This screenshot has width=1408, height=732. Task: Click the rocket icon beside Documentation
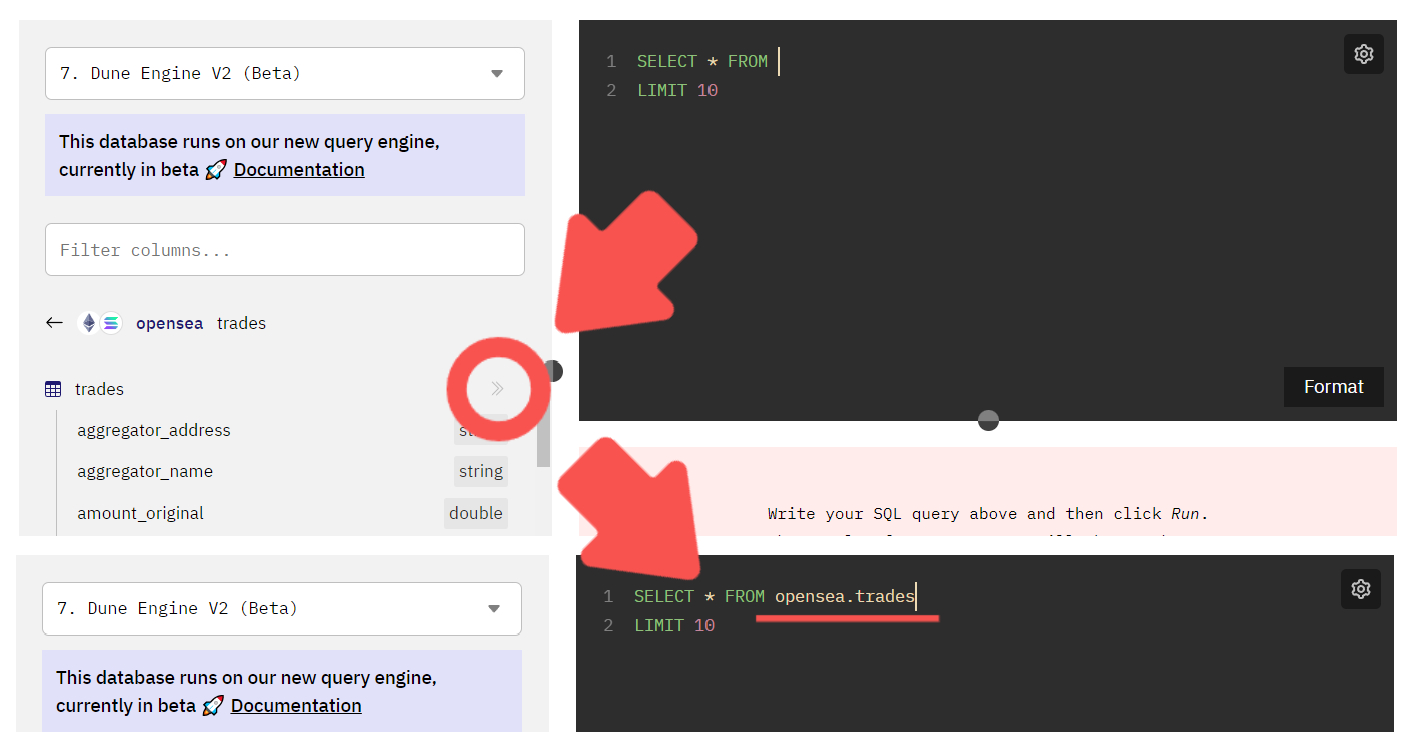216,169
